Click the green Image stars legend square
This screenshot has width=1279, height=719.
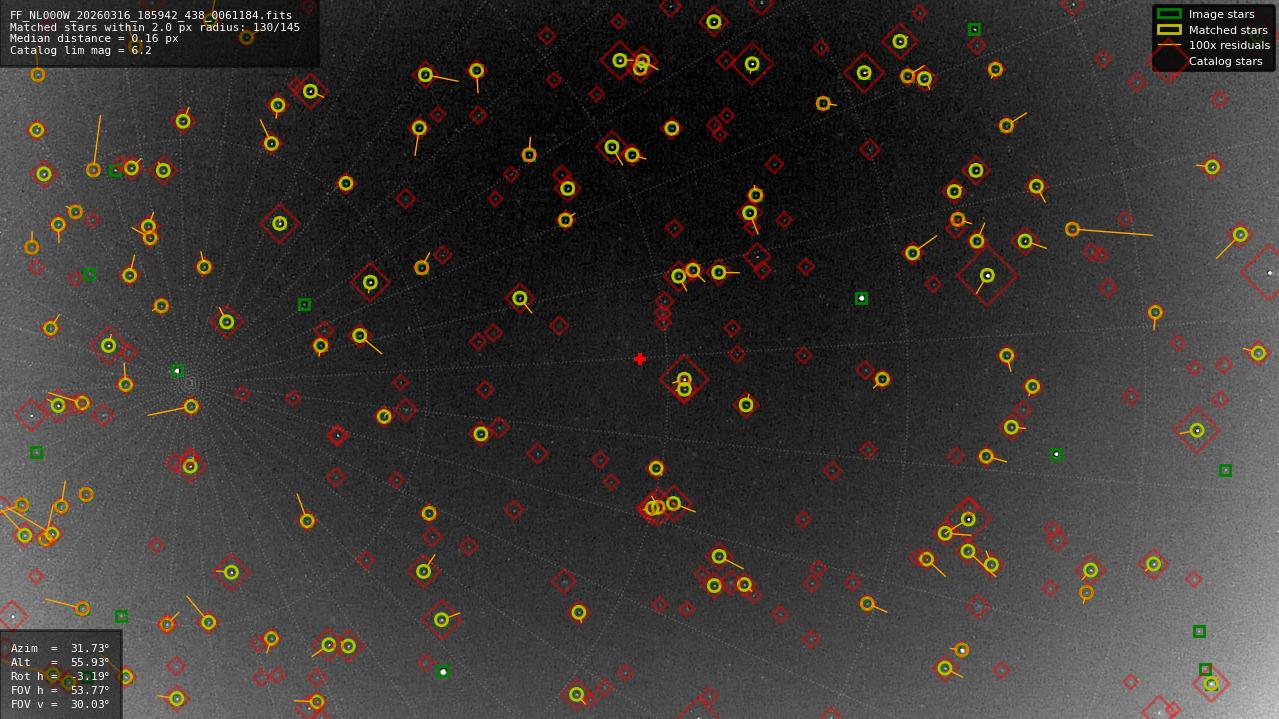pyautogui.click(x=1169, y=14)
